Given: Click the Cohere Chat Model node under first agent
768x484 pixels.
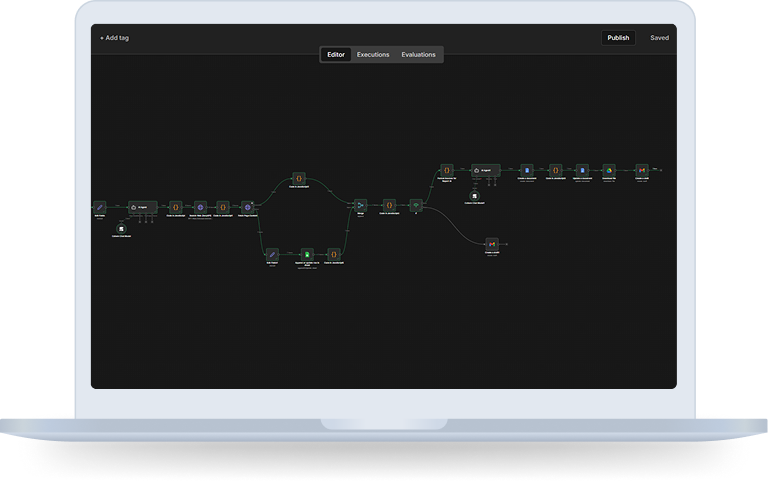Looking at the screenshot, I should 119,229.
